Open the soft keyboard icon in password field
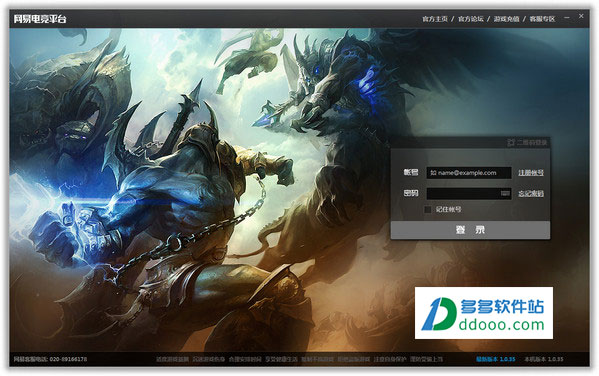 click(505, 193)
